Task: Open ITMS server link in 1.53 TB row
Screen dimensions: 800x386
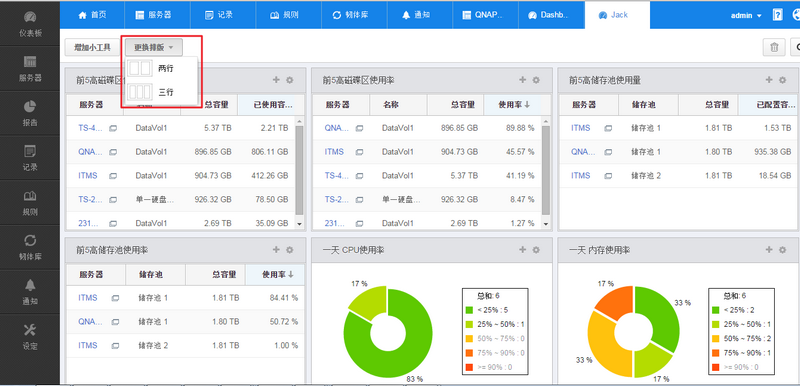Action: pyautogui.click(x=580, y=128)
